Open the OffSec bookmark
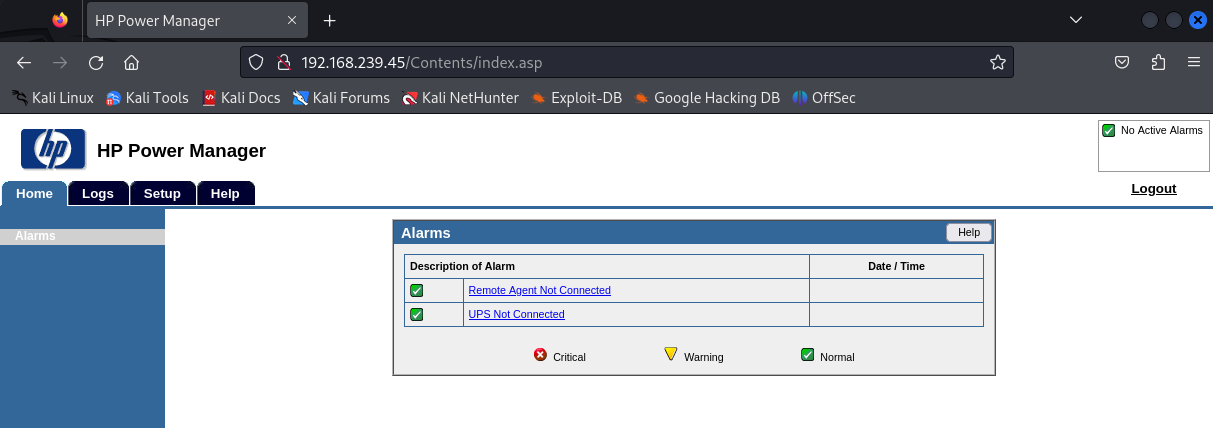Viewport: 1213px width, 428px height. 824,98
